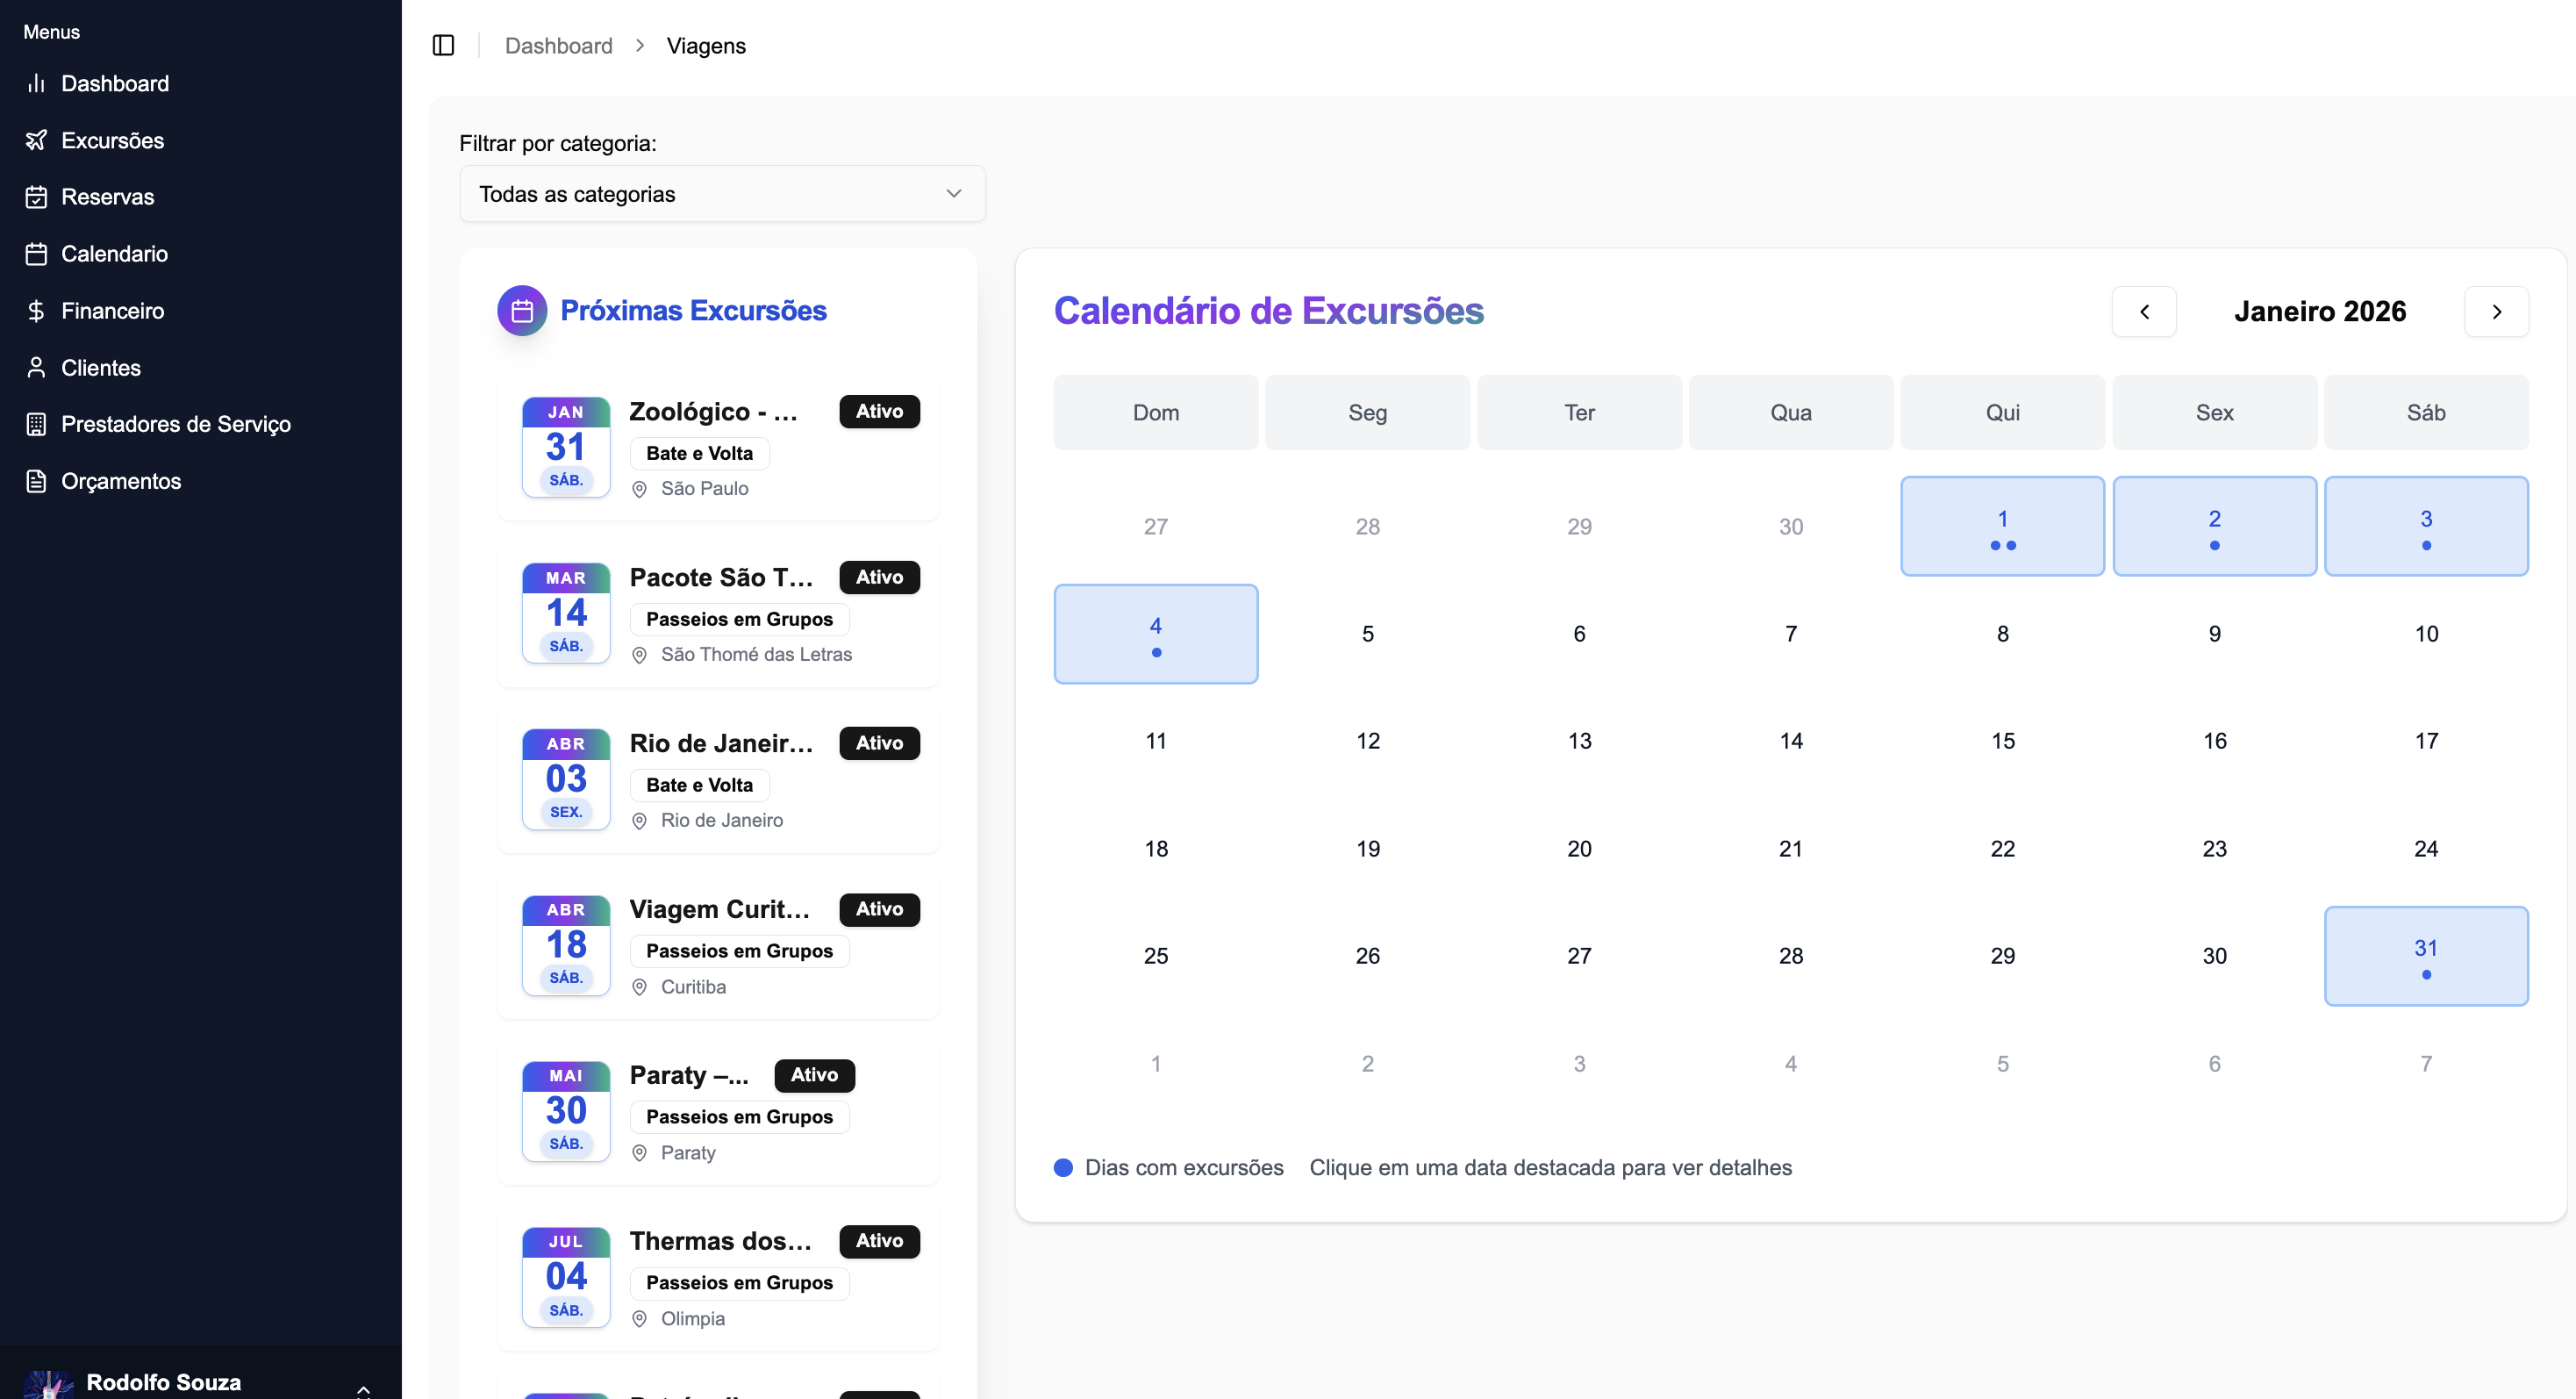Click the Reservas calendar-check icon
Screen dimensions: 2576x1399
(x=36, y=197)
